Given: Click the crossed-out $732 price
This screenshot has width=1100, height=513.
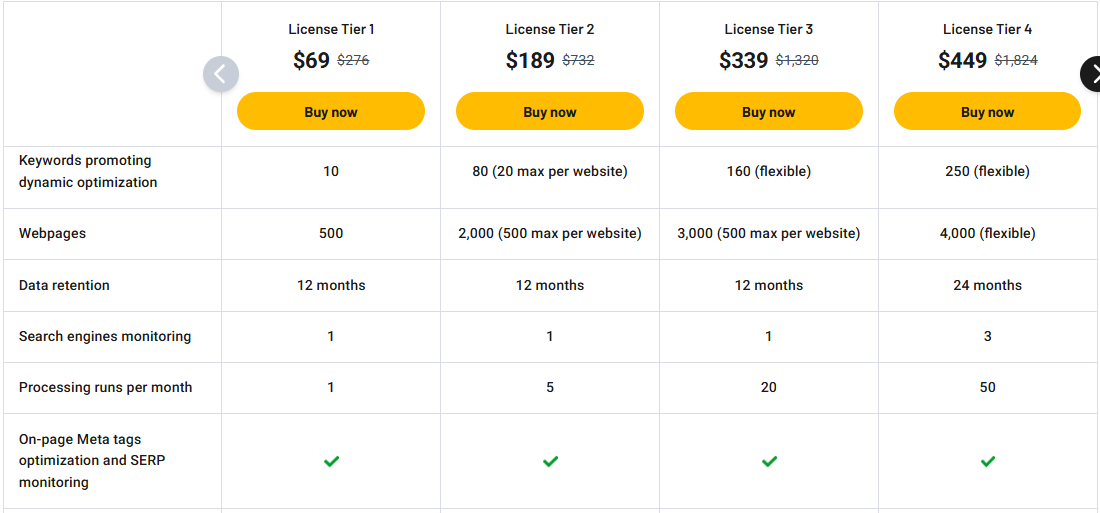Looking at the screenshot, I should (578, 60).
